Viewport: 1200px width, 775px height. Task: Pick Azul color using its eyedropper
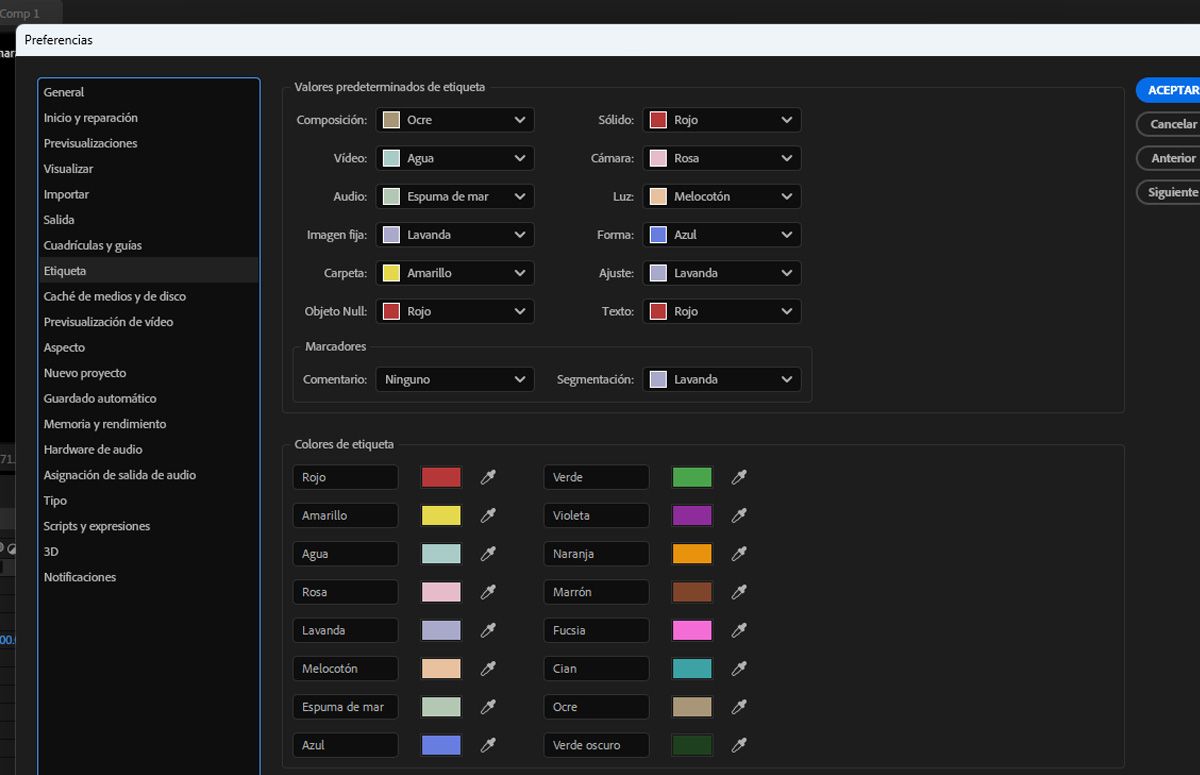[x=488, y=745]
